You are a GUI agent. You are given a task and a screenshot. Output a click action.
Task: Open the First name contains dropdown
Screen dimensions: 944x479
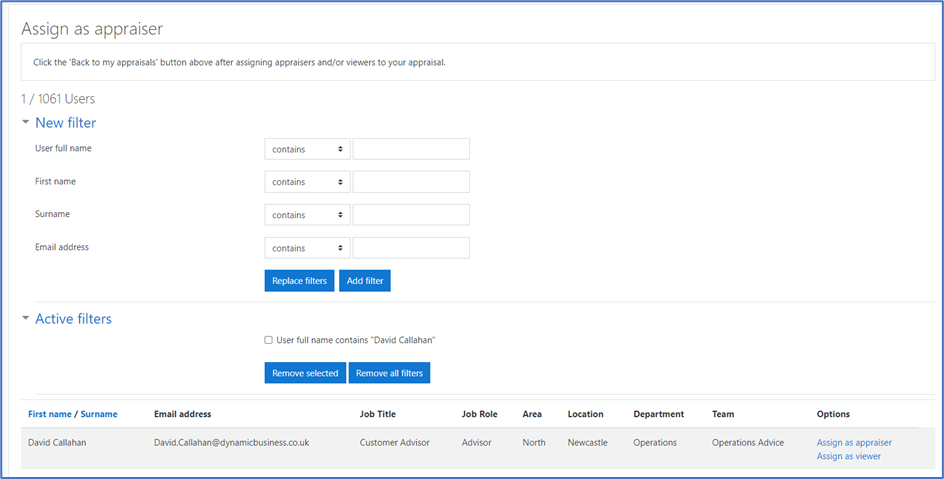point(307,182)
